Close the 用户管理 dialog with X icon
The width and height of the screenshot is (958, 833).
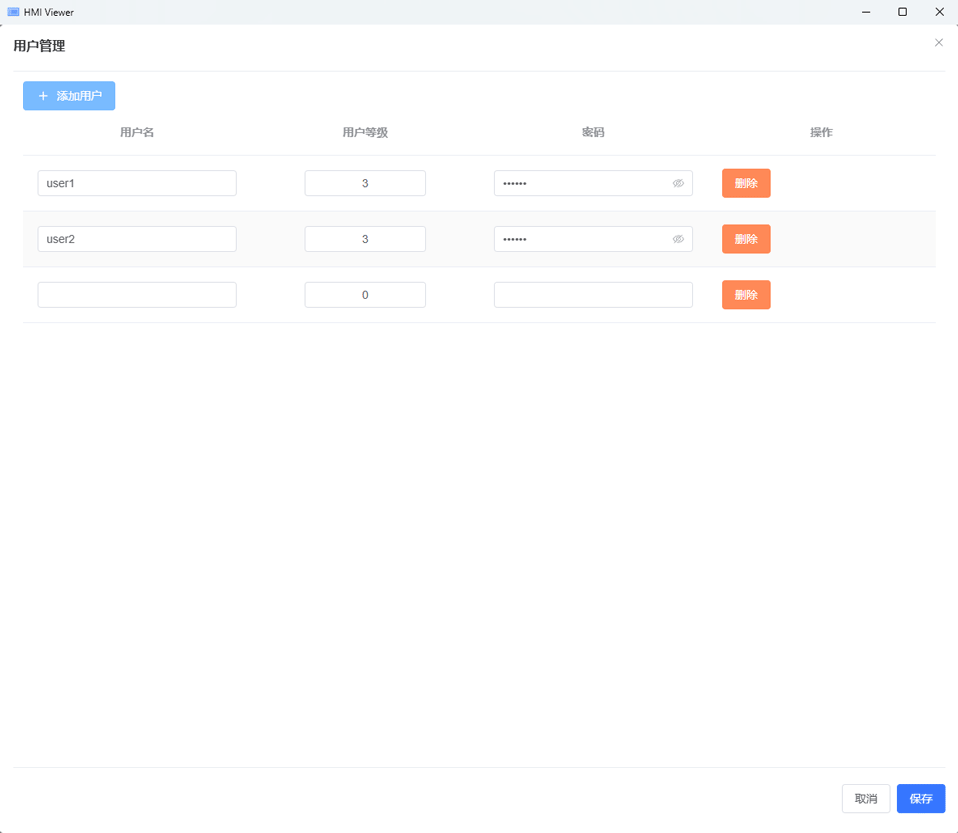point(938,43)
